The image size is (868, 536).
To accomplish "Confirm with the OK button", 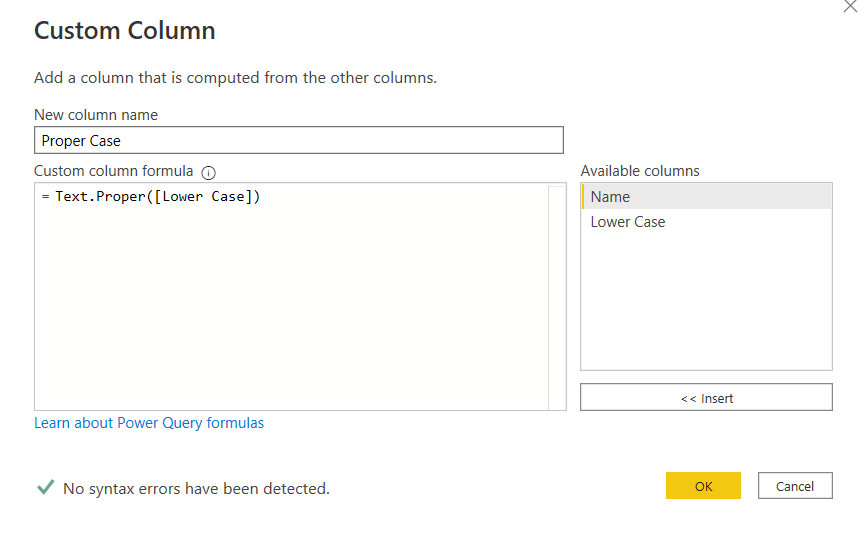I will point(703,486).
